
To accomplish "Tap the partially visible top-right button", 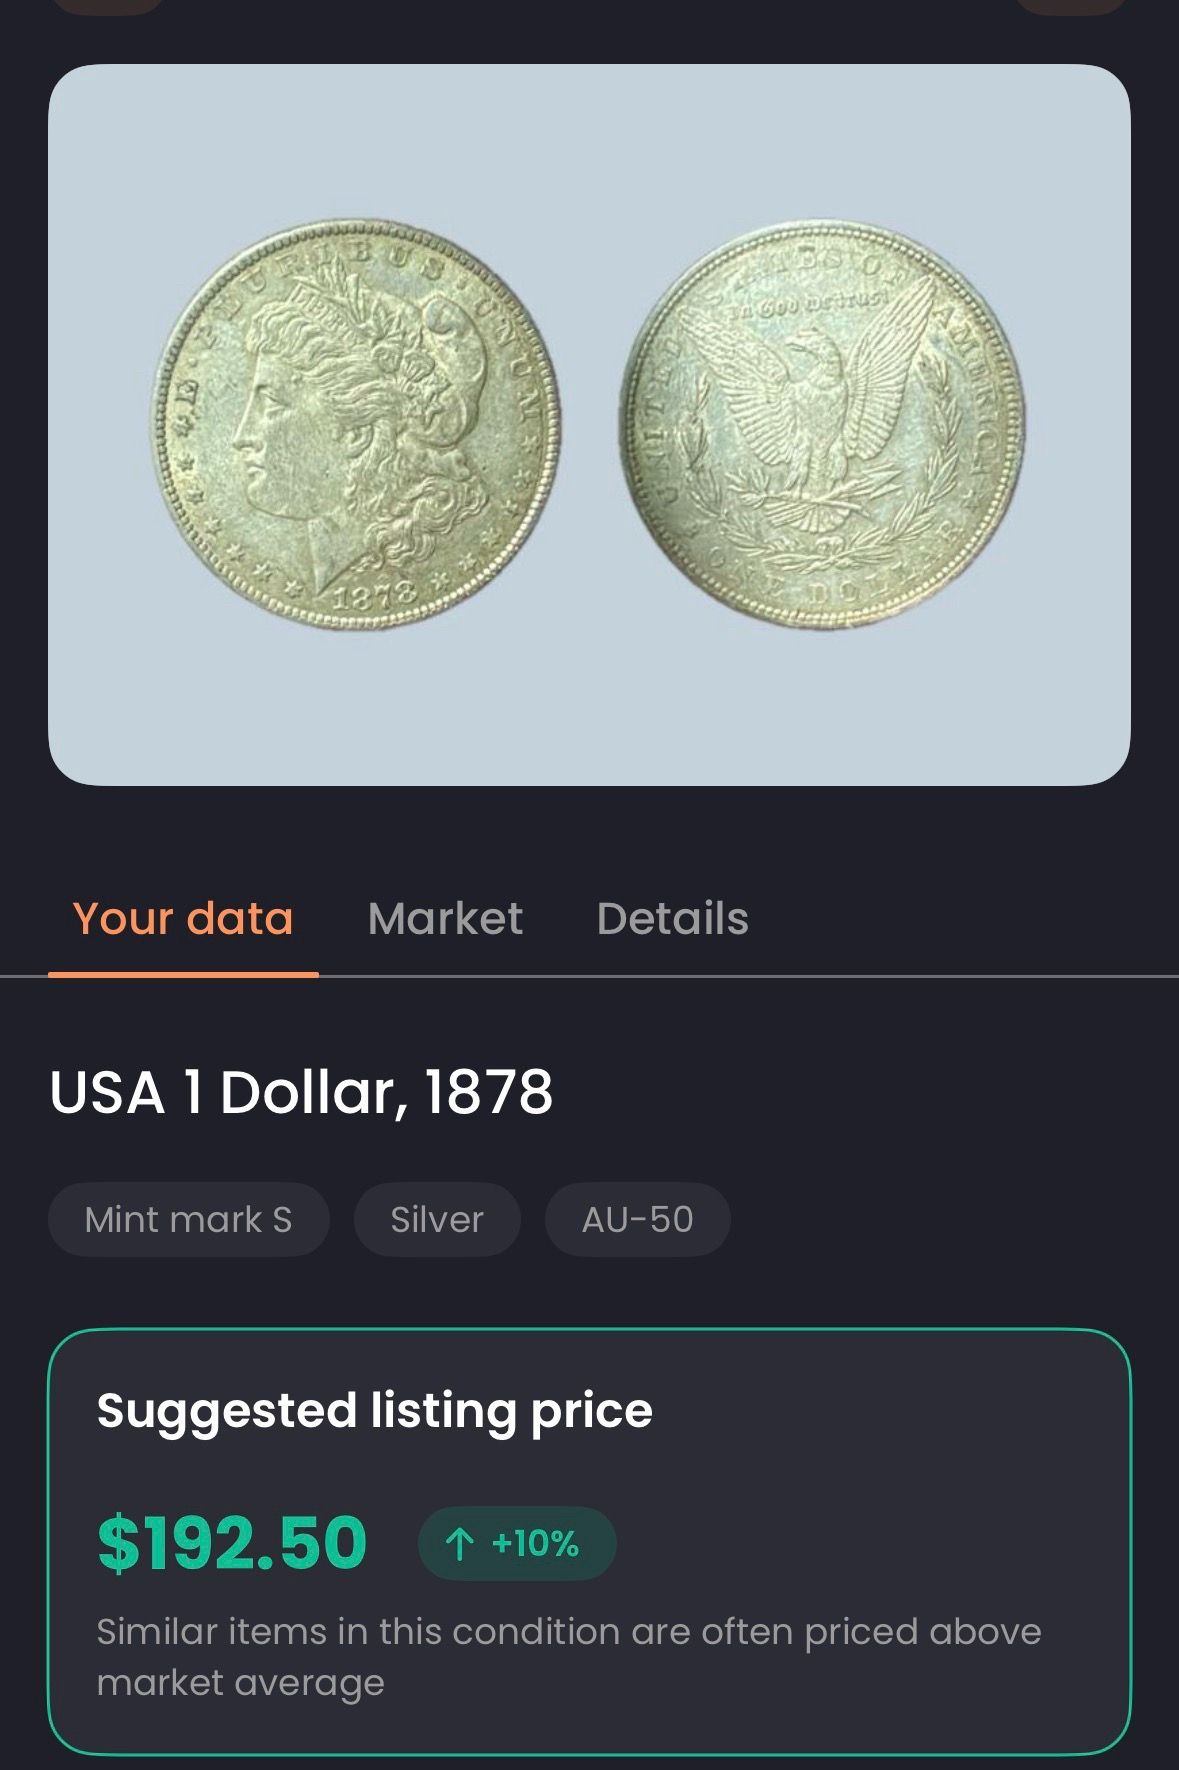I will (x=1071, y=6).
